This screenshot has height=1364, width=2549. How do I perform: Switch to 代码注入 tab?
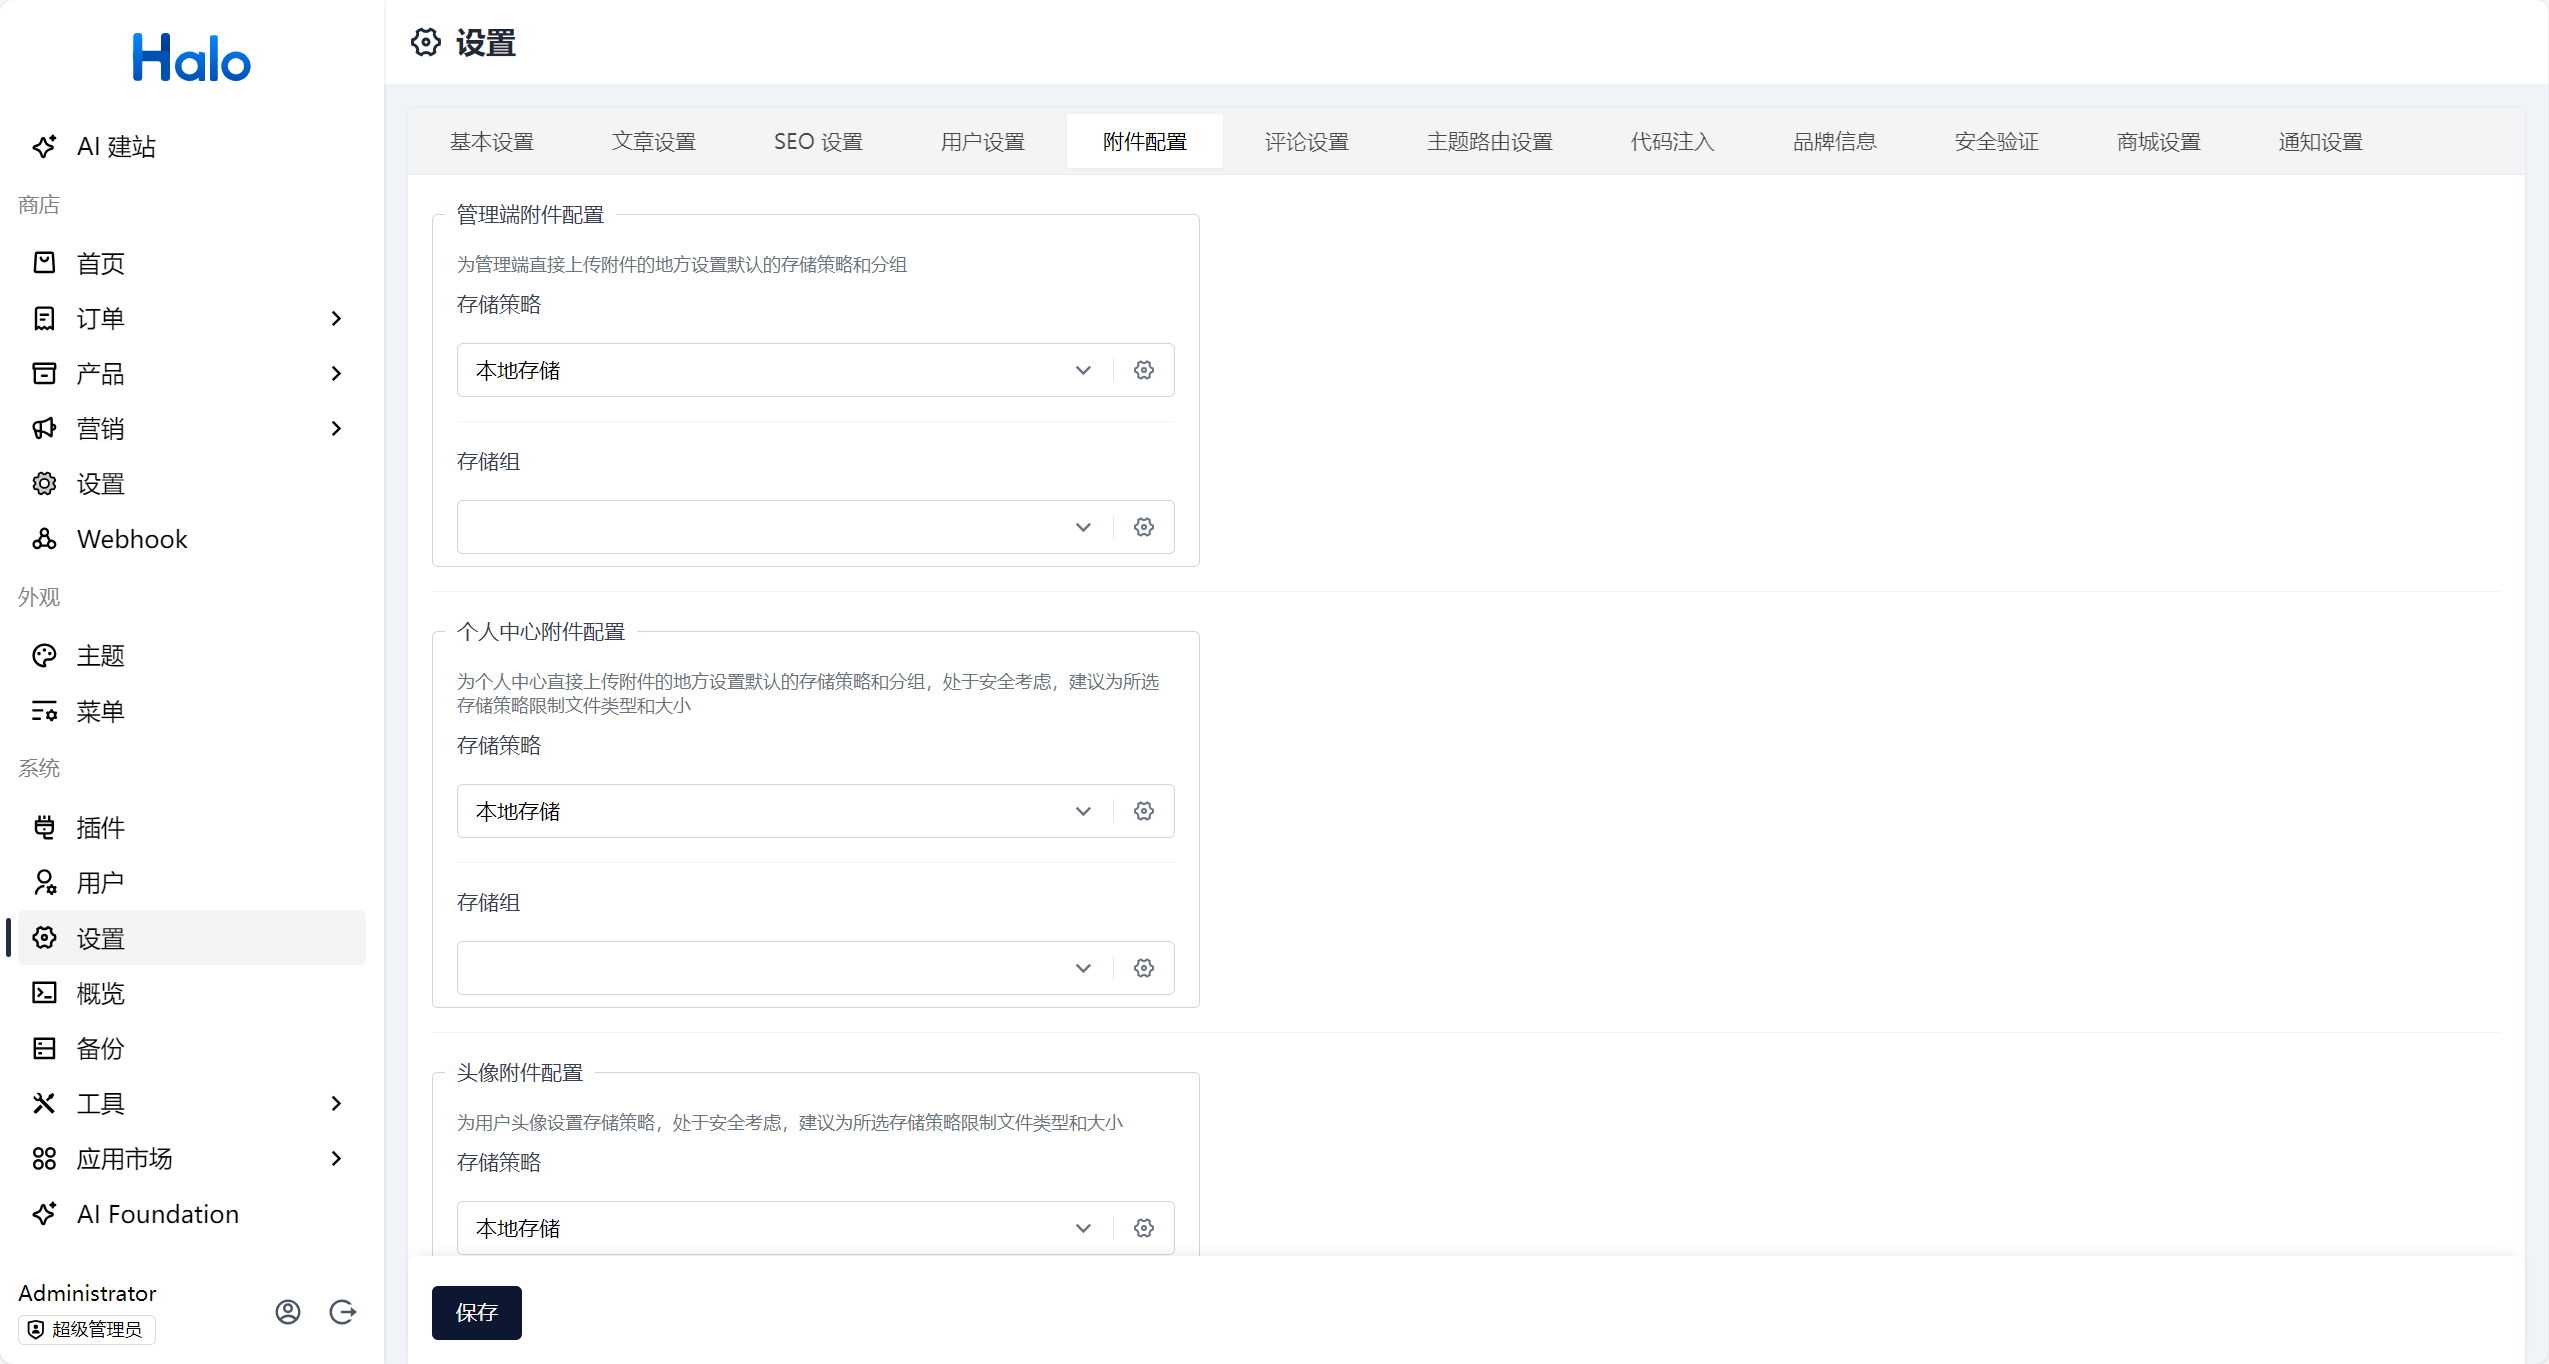pos(1673,142)
